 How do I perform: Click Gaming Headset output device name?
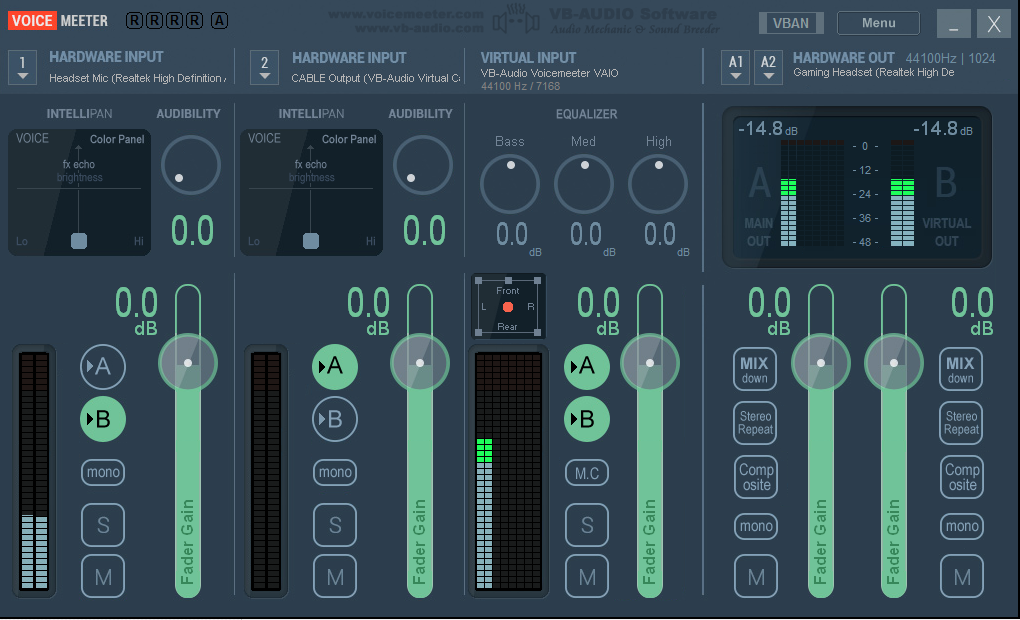point(874,72)
